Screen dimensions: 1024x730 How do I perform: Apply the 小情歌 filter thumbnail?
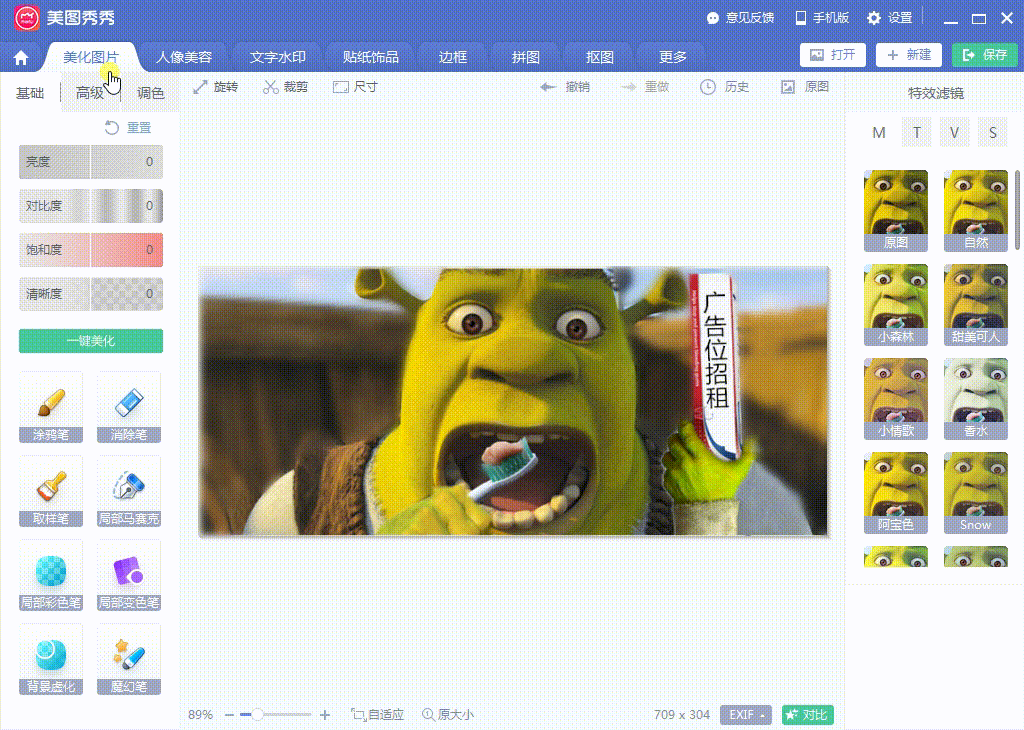click(x=895, y=398)
